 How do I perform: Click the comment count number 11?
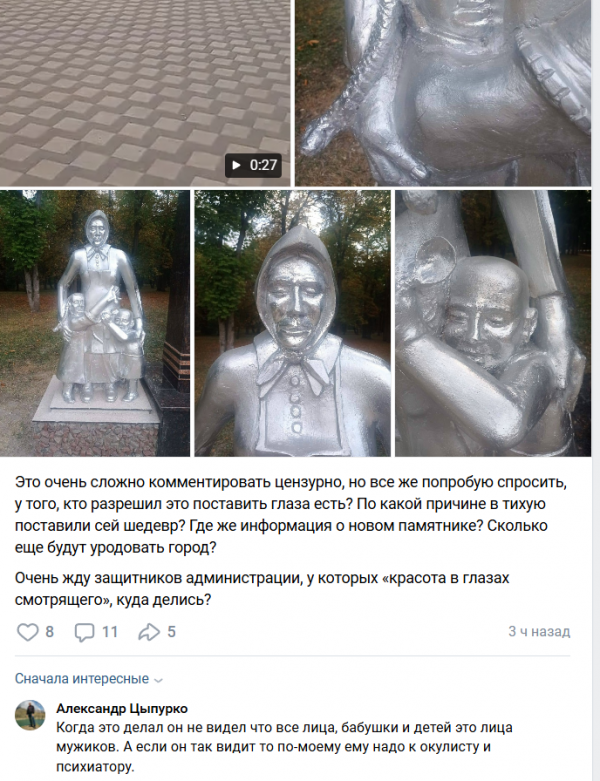110,632
